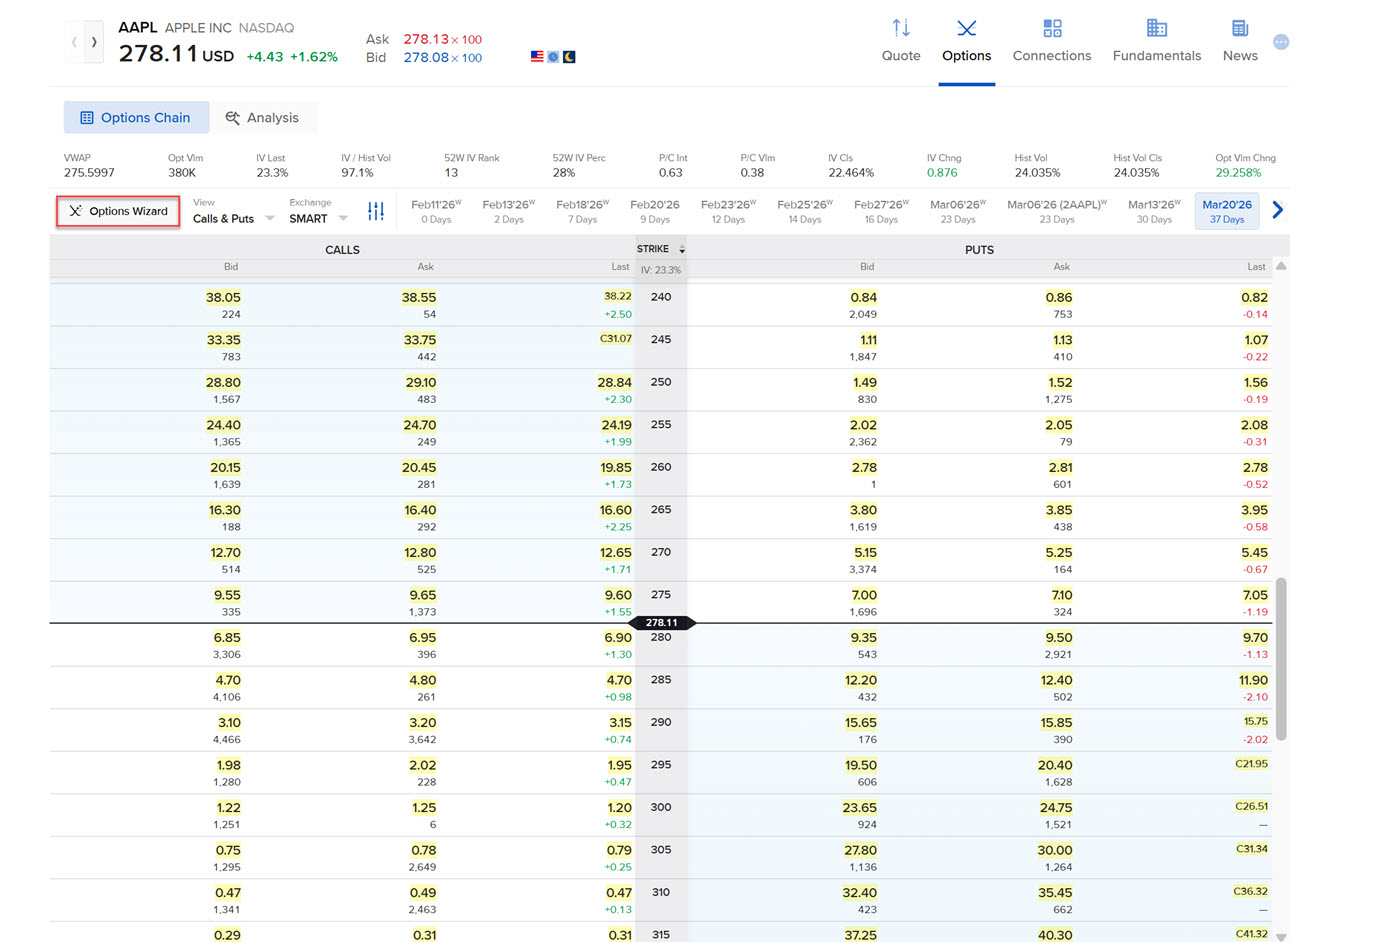This screenshot has width=1400, height=942.
Task: Select the Feb20'26 expiration
Action: [x=654, y=211]
